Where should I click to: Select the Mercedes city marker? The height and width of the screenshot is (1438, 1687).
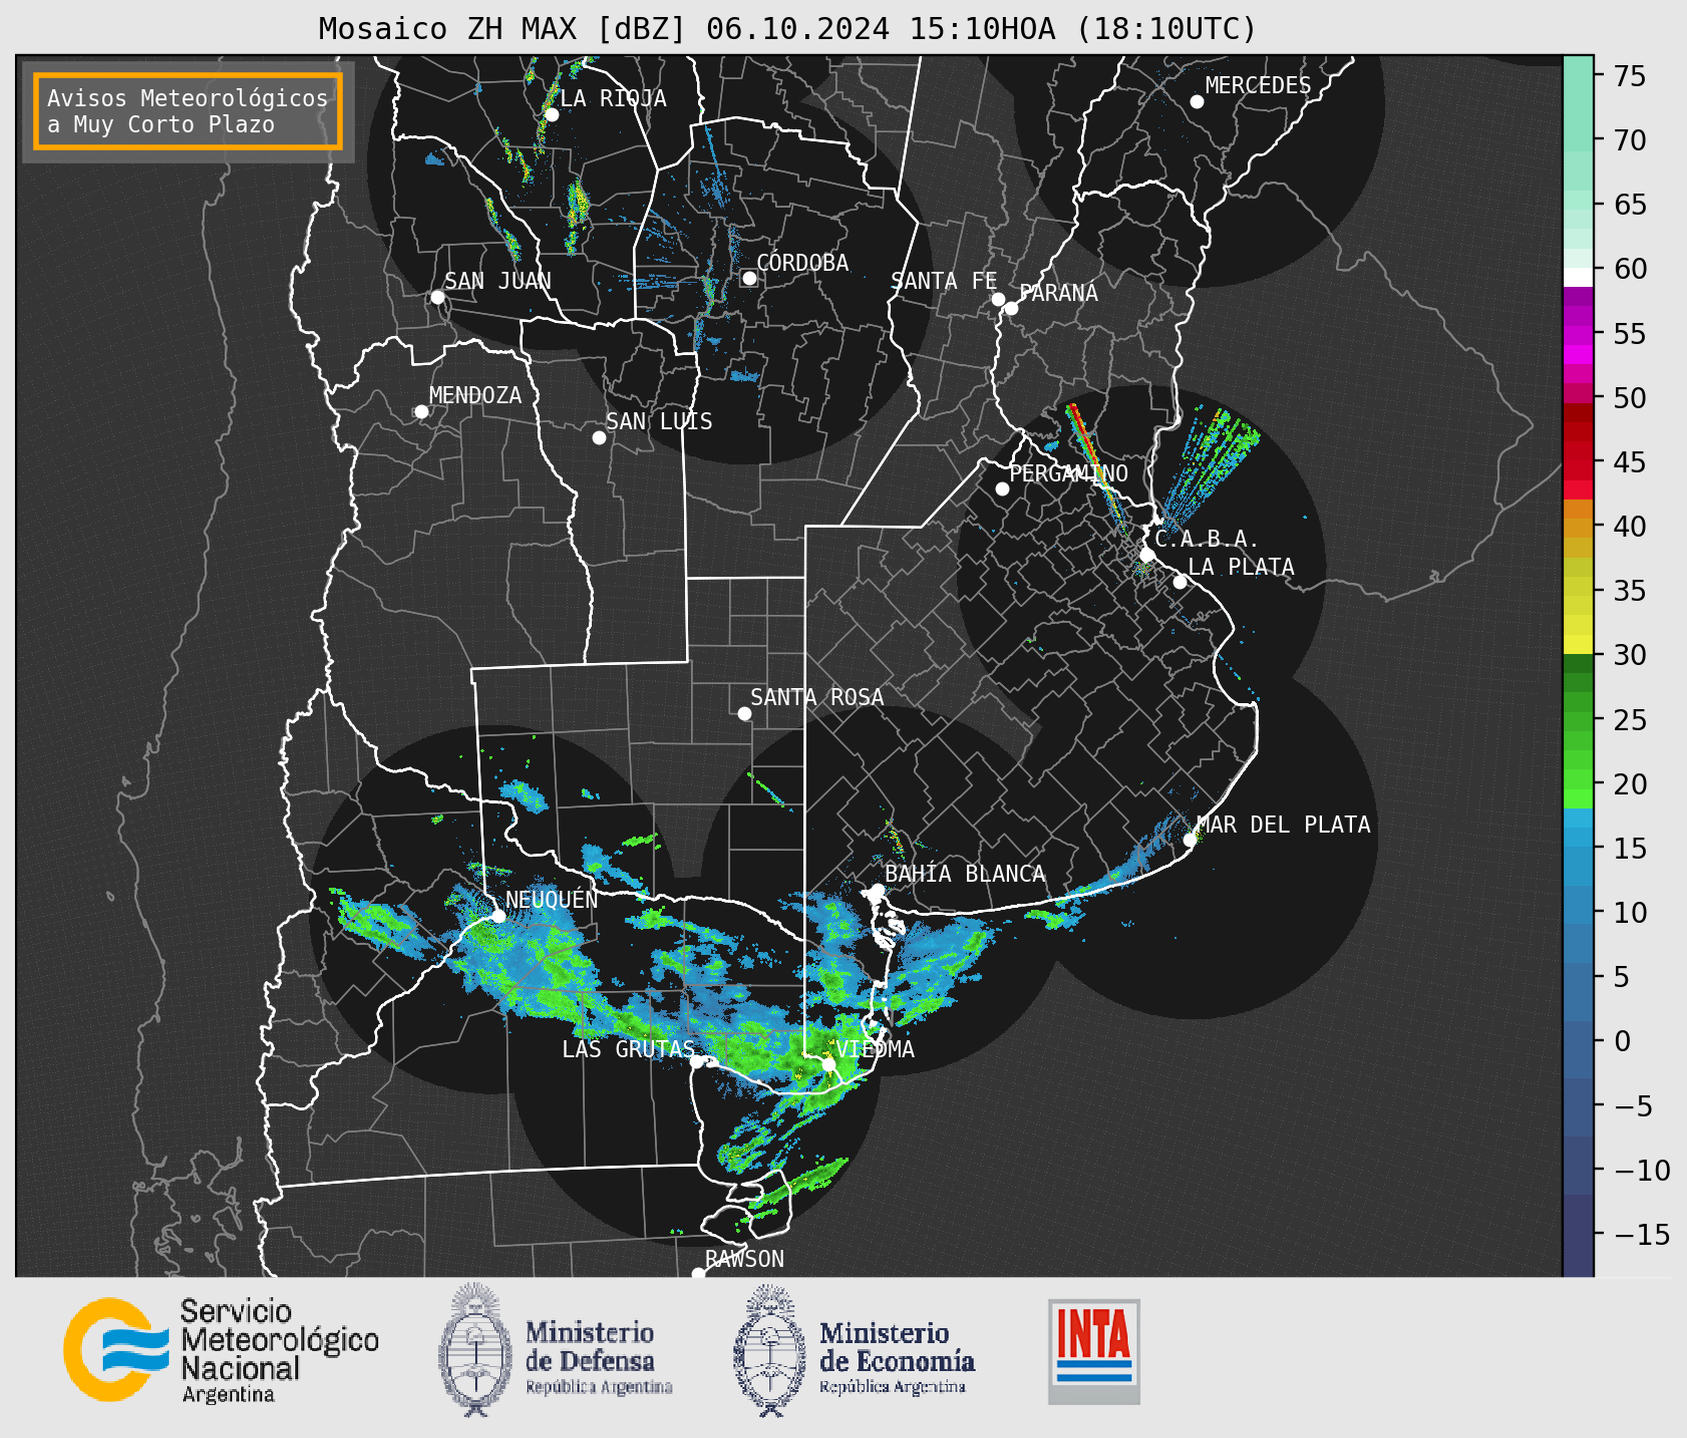tap(1197, 102)
